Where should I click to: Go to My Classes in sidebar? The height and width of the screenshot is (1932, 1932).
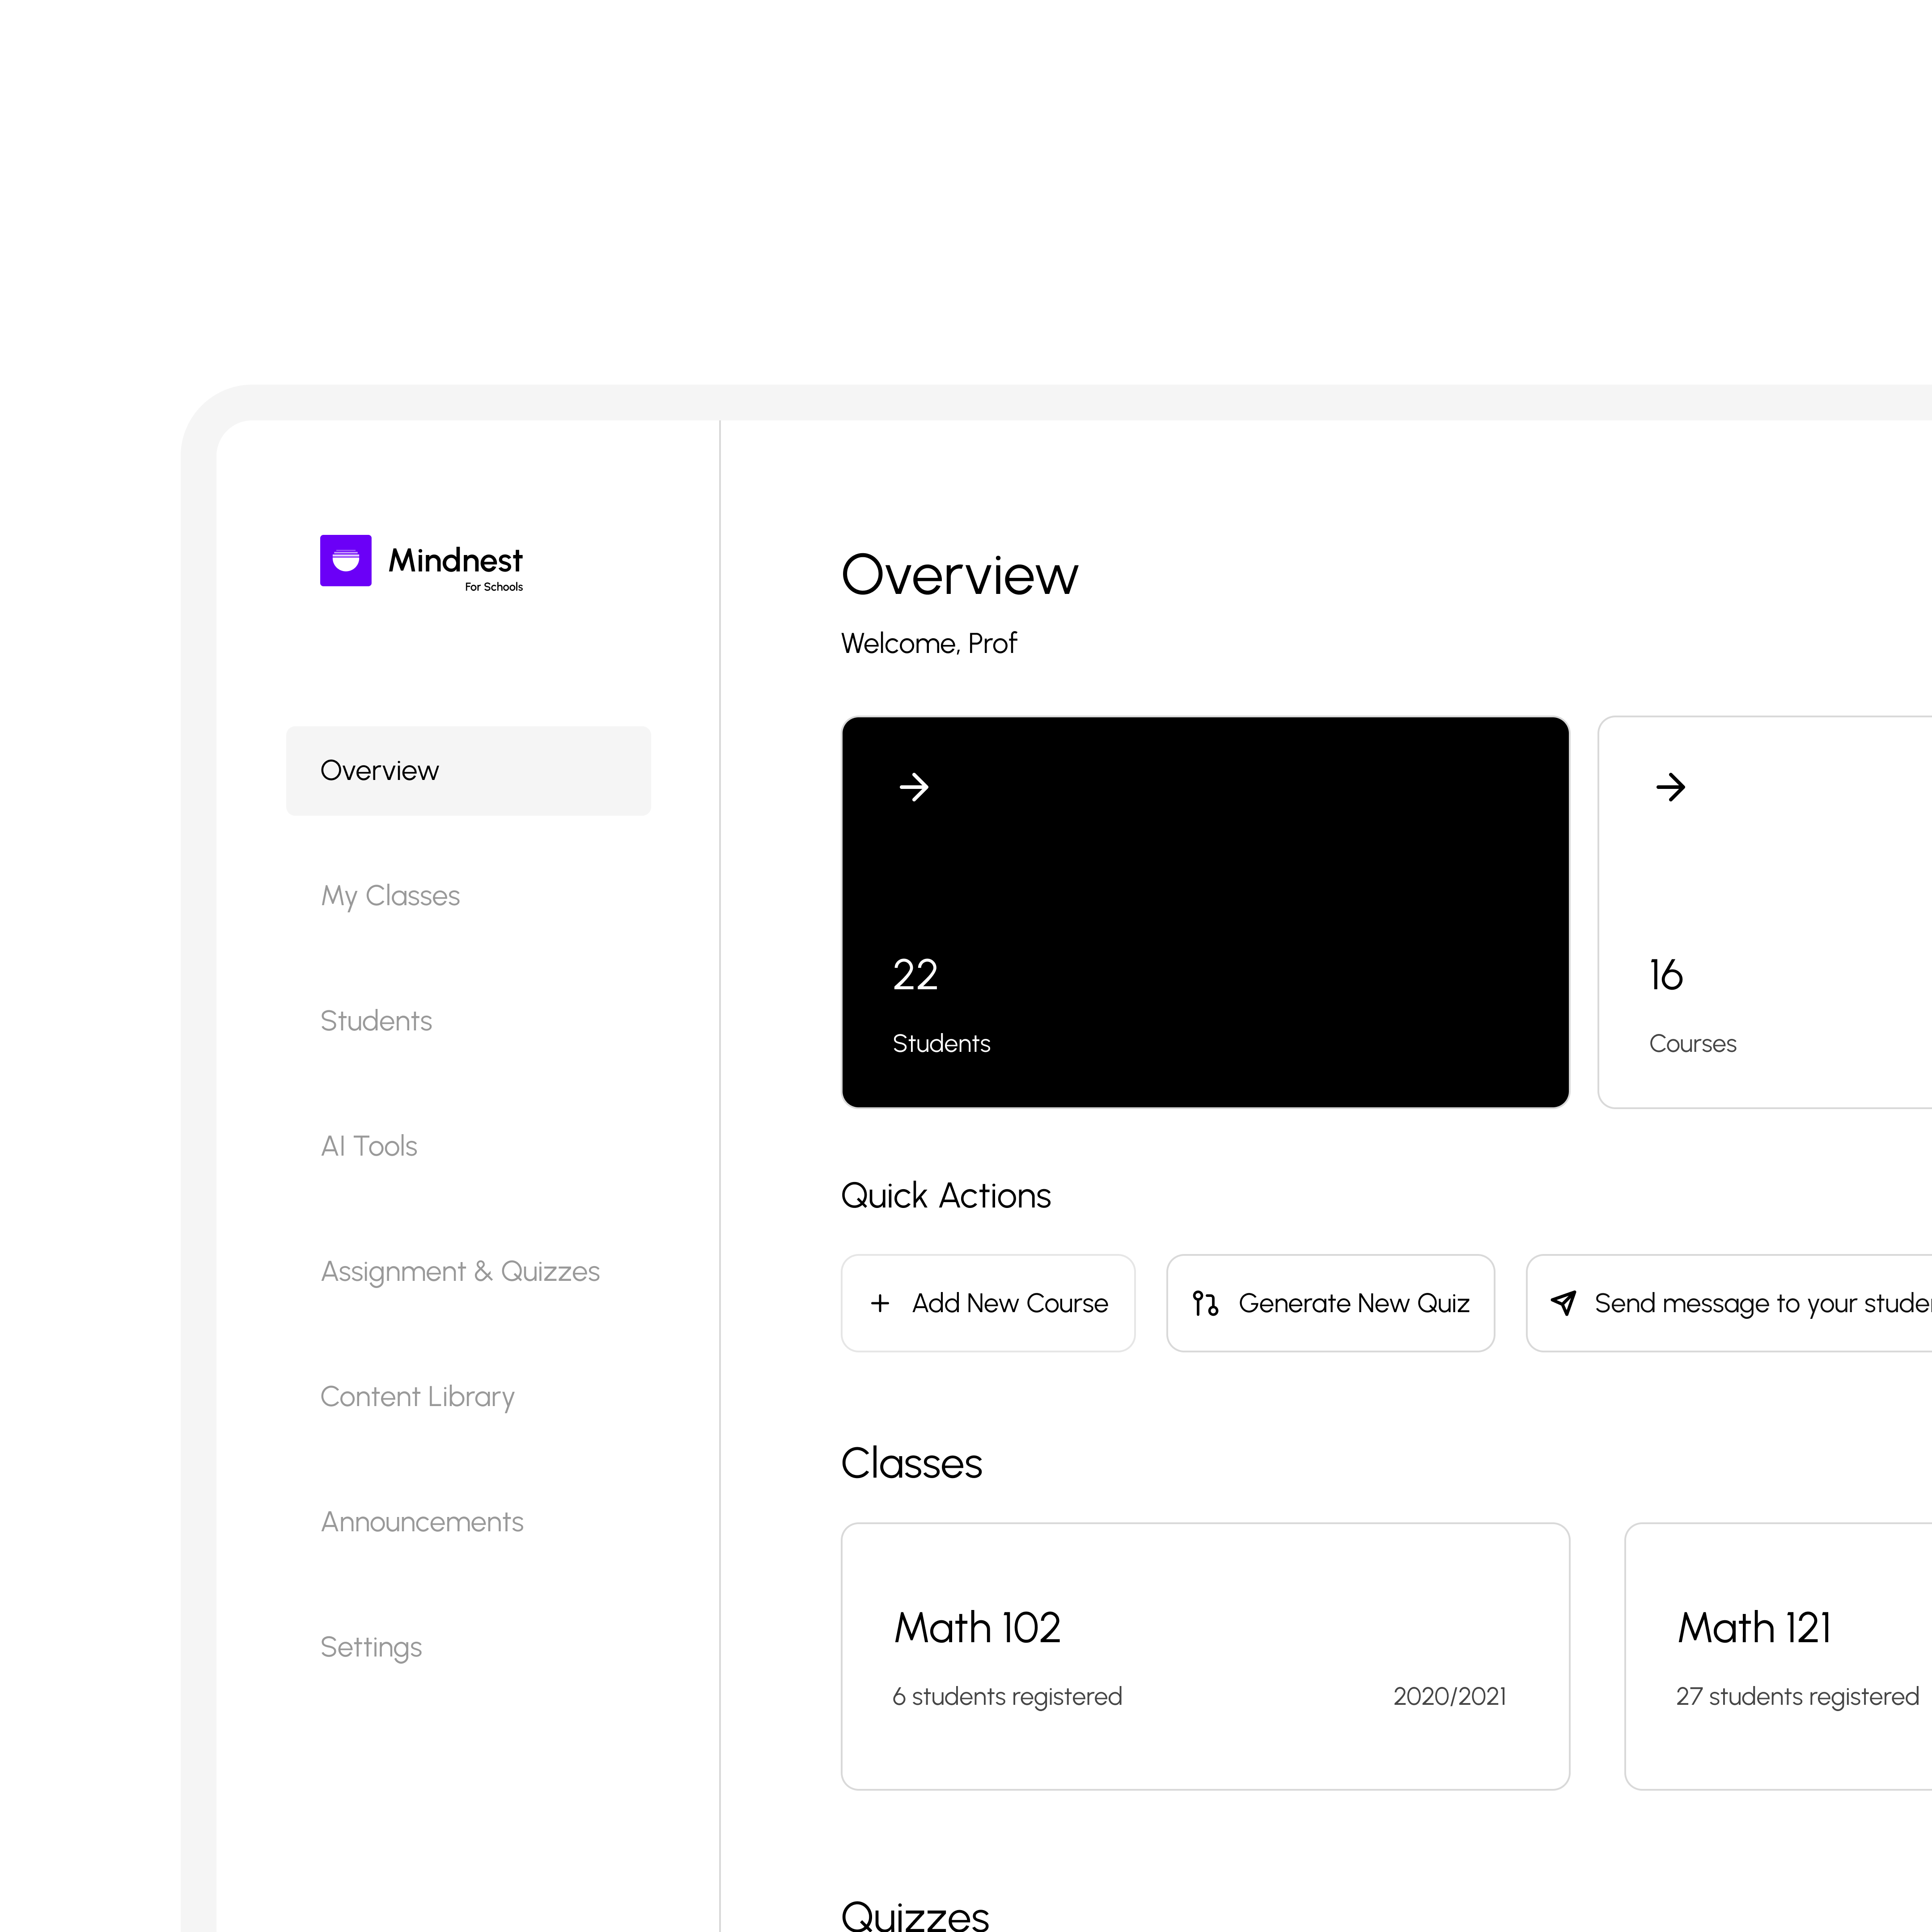tap(390, 895)
